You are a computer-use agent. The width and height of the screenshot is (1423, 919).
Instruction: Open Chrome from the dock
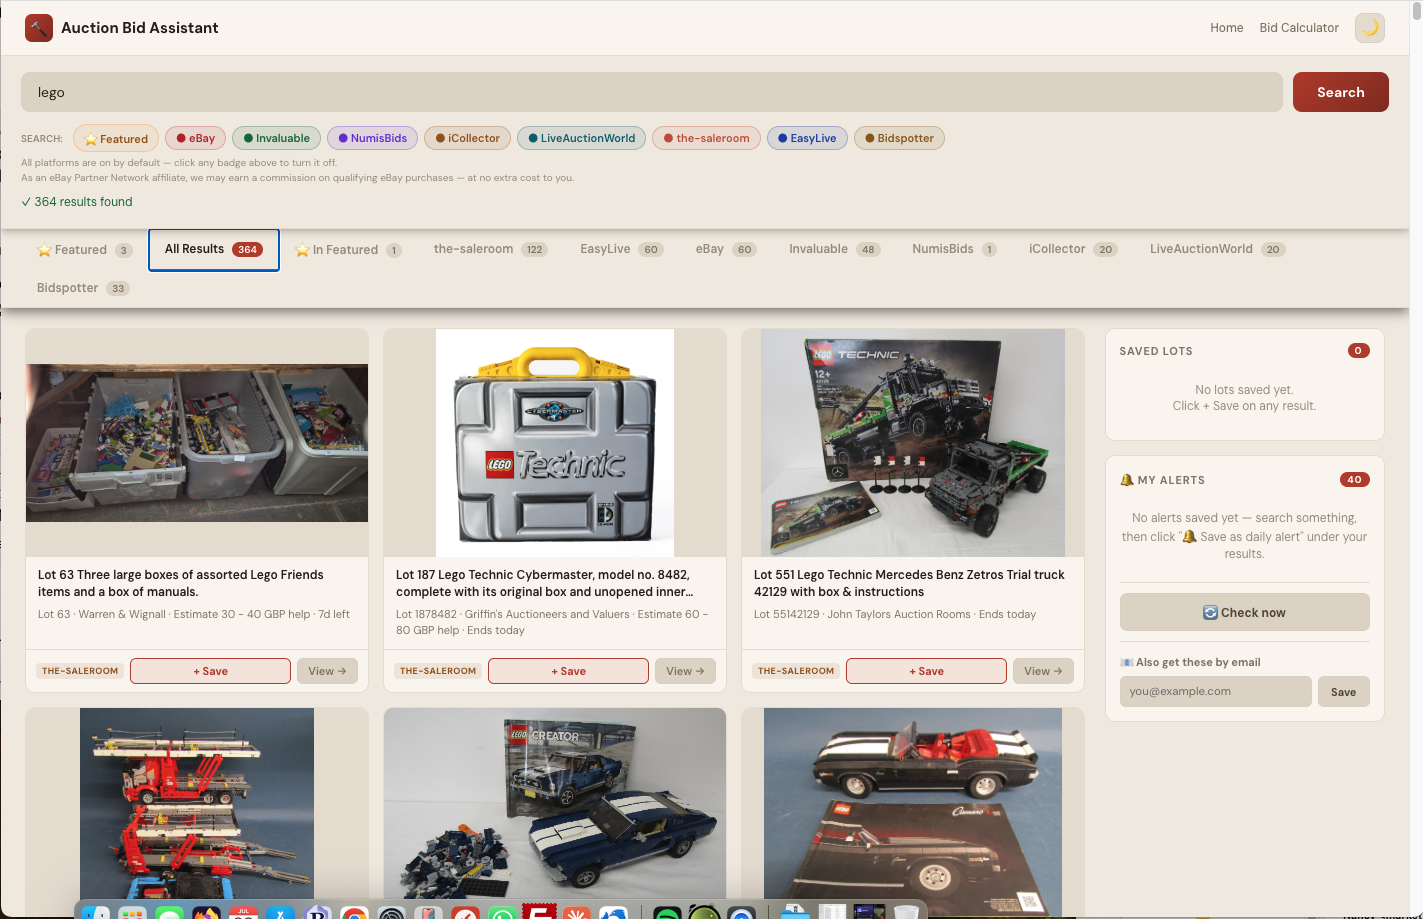click(353, 913)
